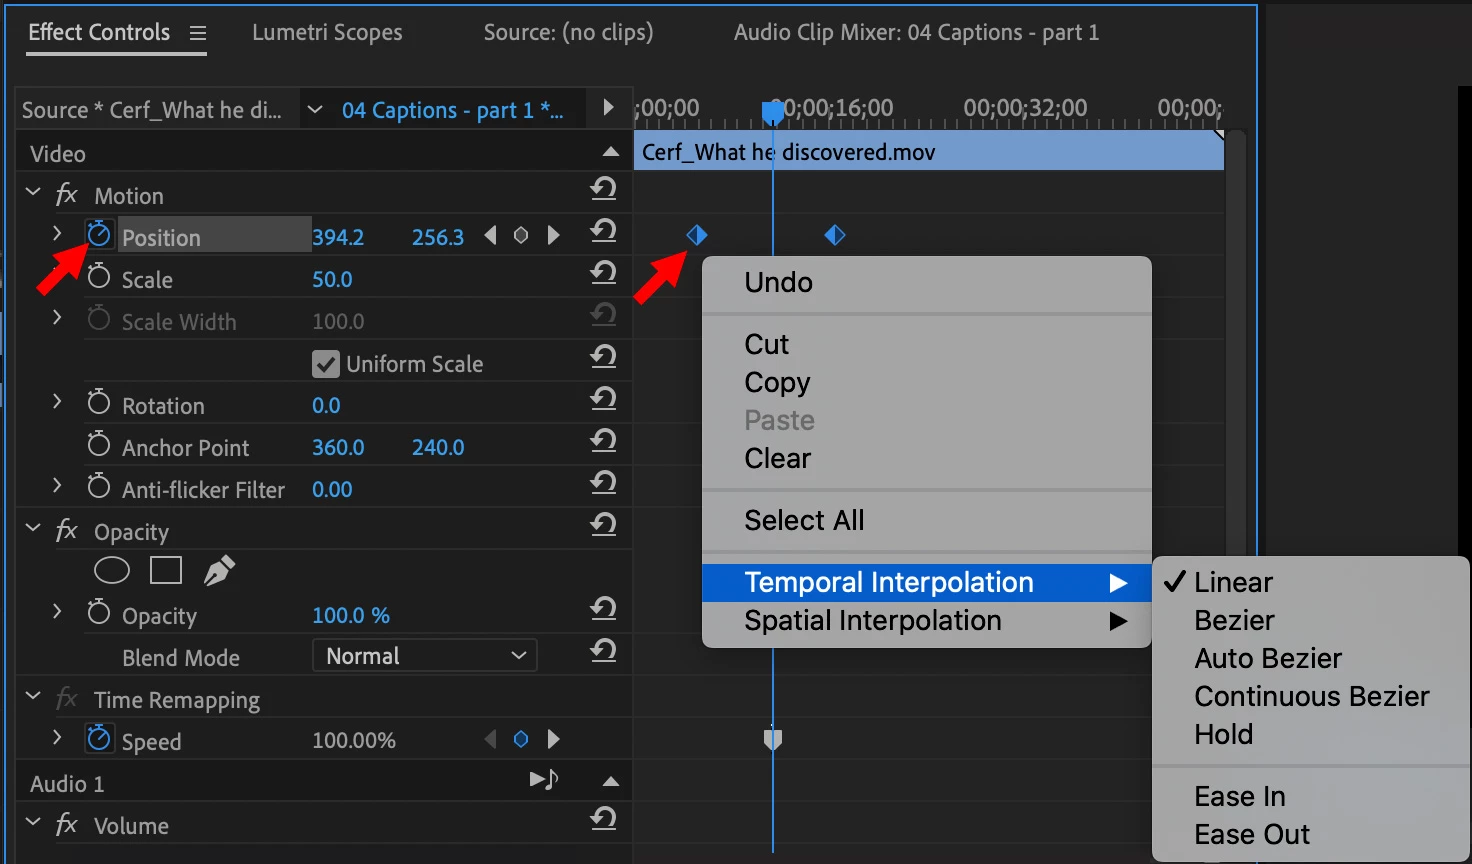
Task: Toggle the Scale stopwatch animation icon
Action: tap(99, 277)
